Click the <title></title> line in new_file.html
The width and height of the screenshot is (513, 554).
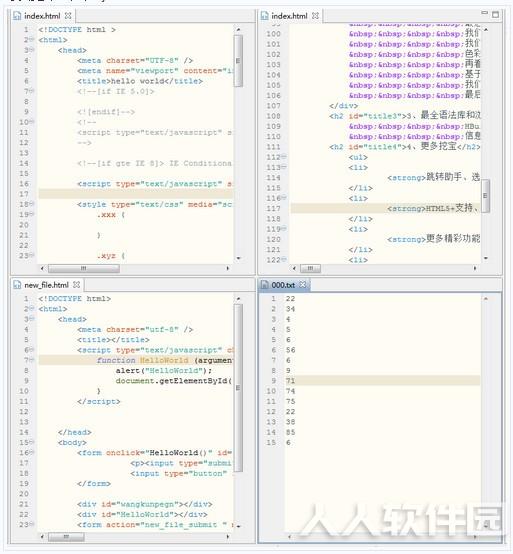(x=113, y=340)
